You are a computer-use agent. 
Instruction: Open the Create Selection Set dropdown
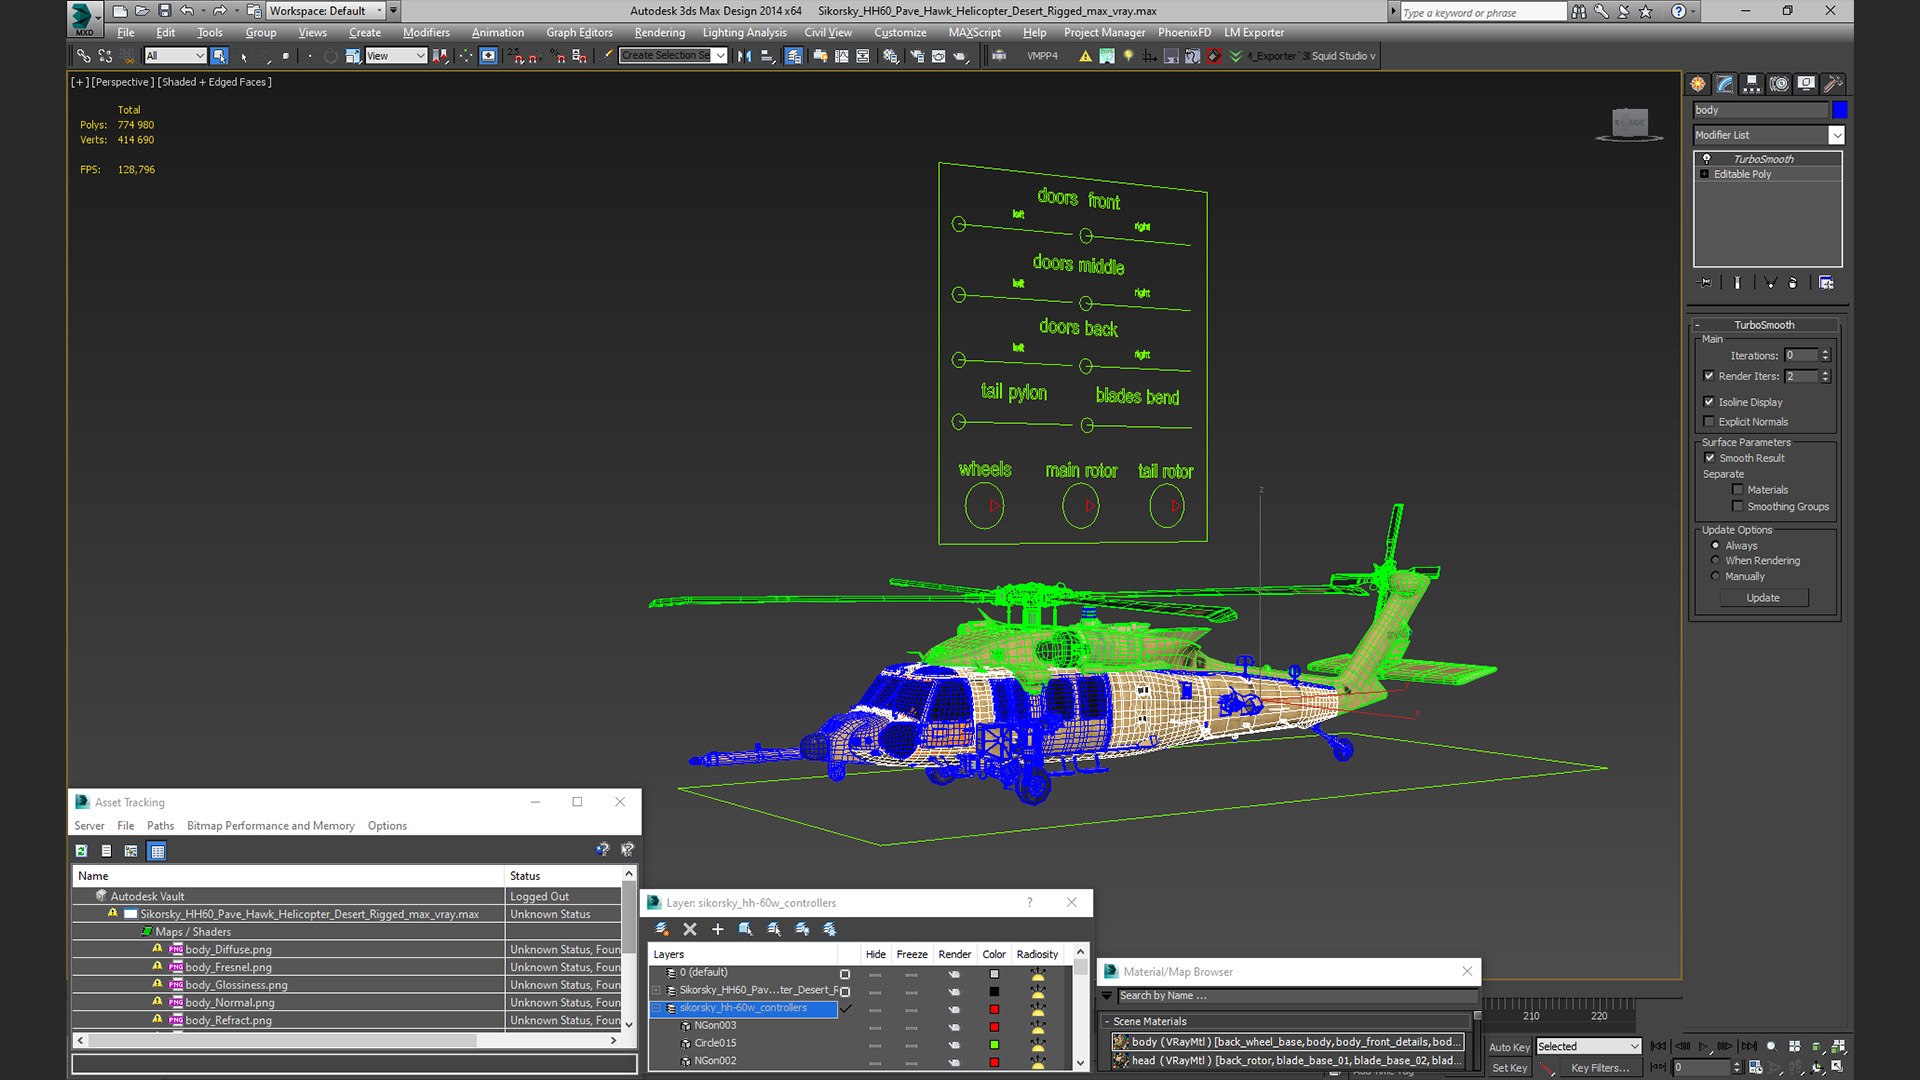673,56
